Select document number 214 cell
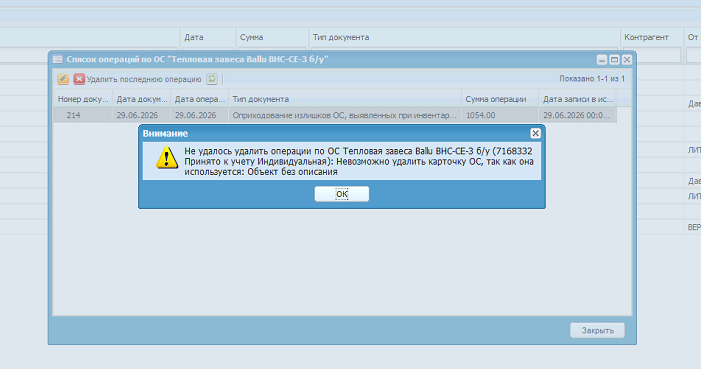Screen dimensions: 701x369 tap(83, 115)
